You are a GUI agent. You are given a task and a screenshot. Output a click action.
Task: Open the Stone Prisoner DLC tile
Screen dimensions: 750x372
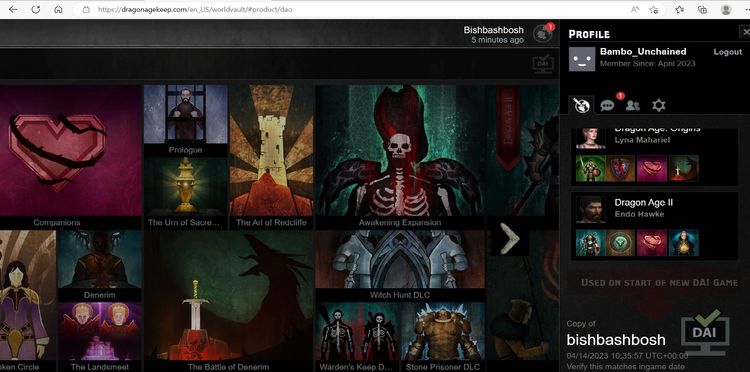[x=443, y=337]
